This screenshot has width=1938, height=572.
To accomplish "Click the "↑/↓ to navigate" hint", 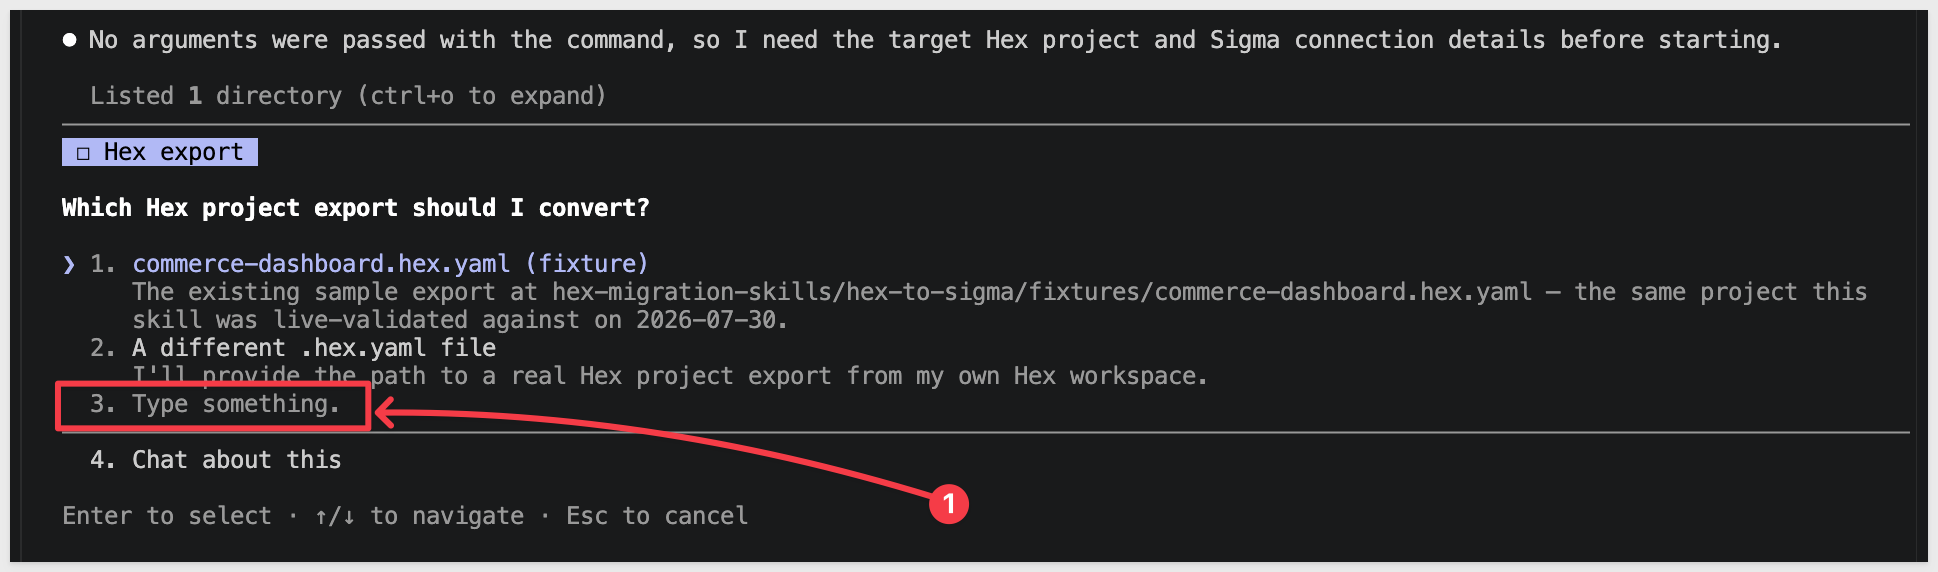I will 419,516.
